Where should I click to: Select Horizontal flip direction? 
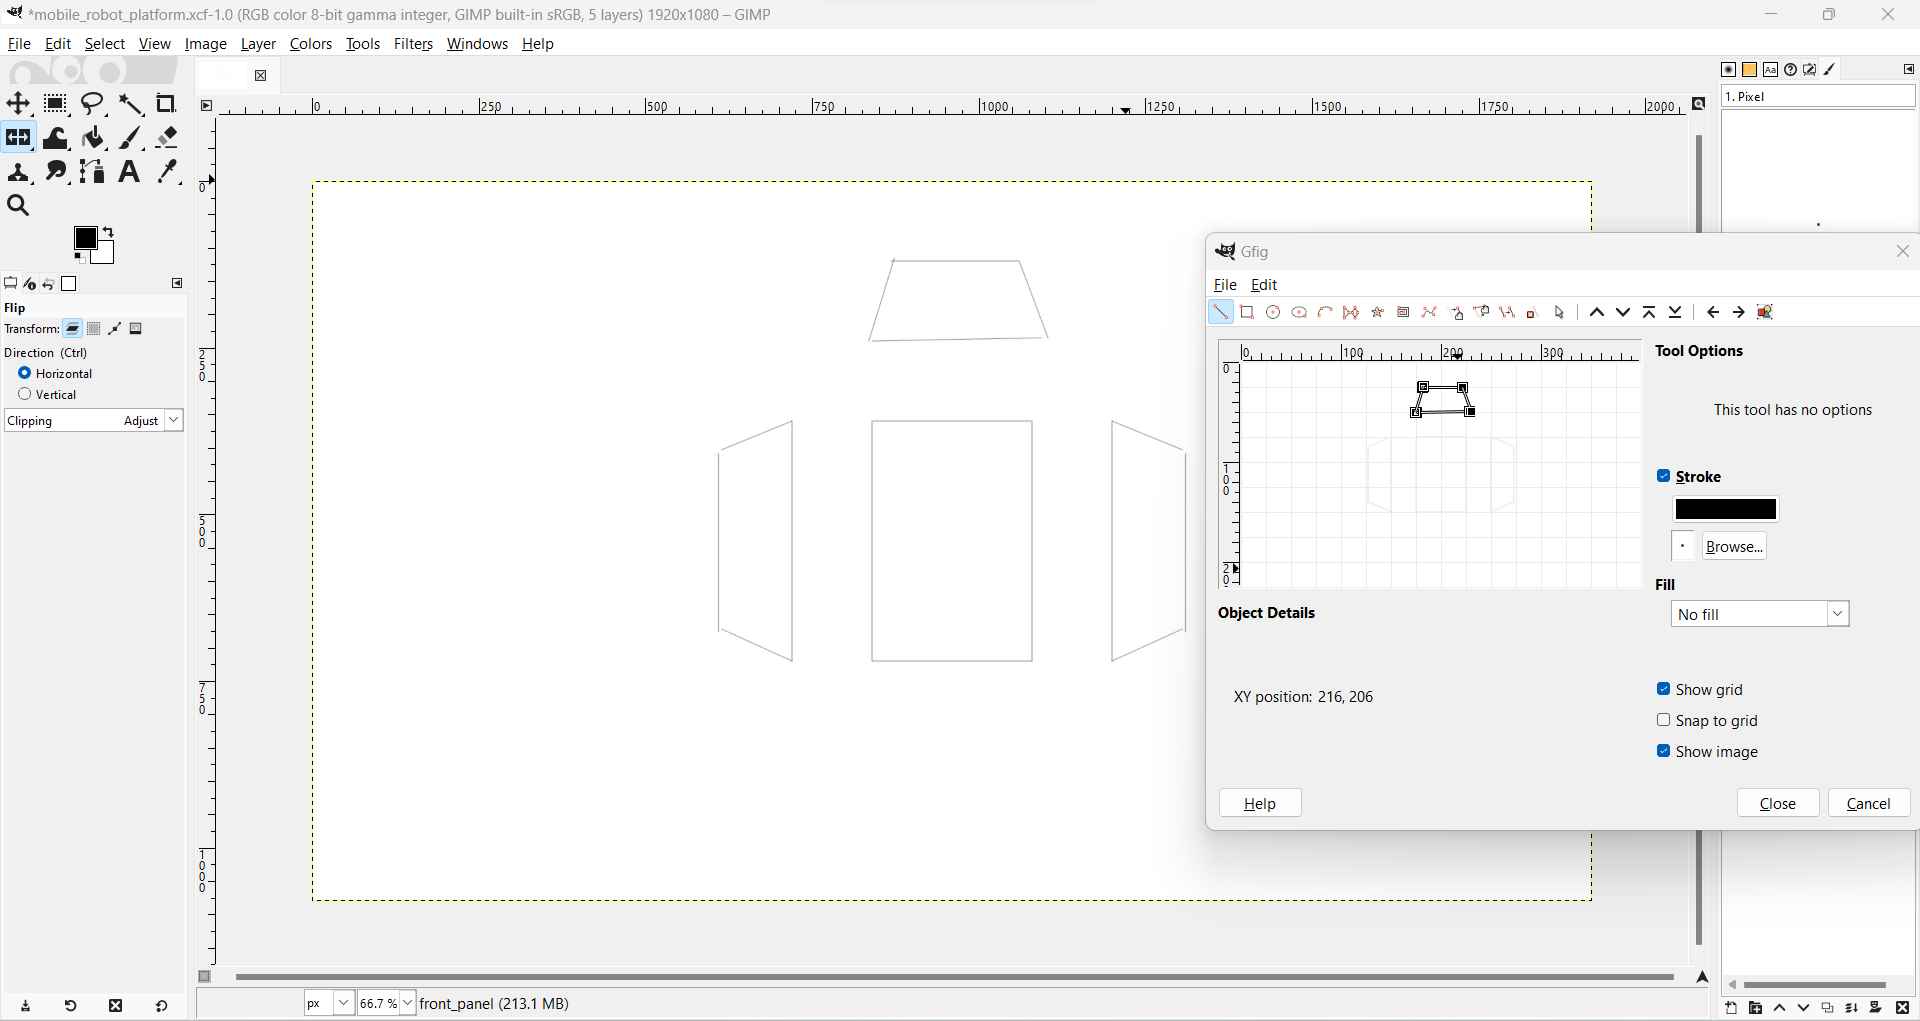point(25,373)
